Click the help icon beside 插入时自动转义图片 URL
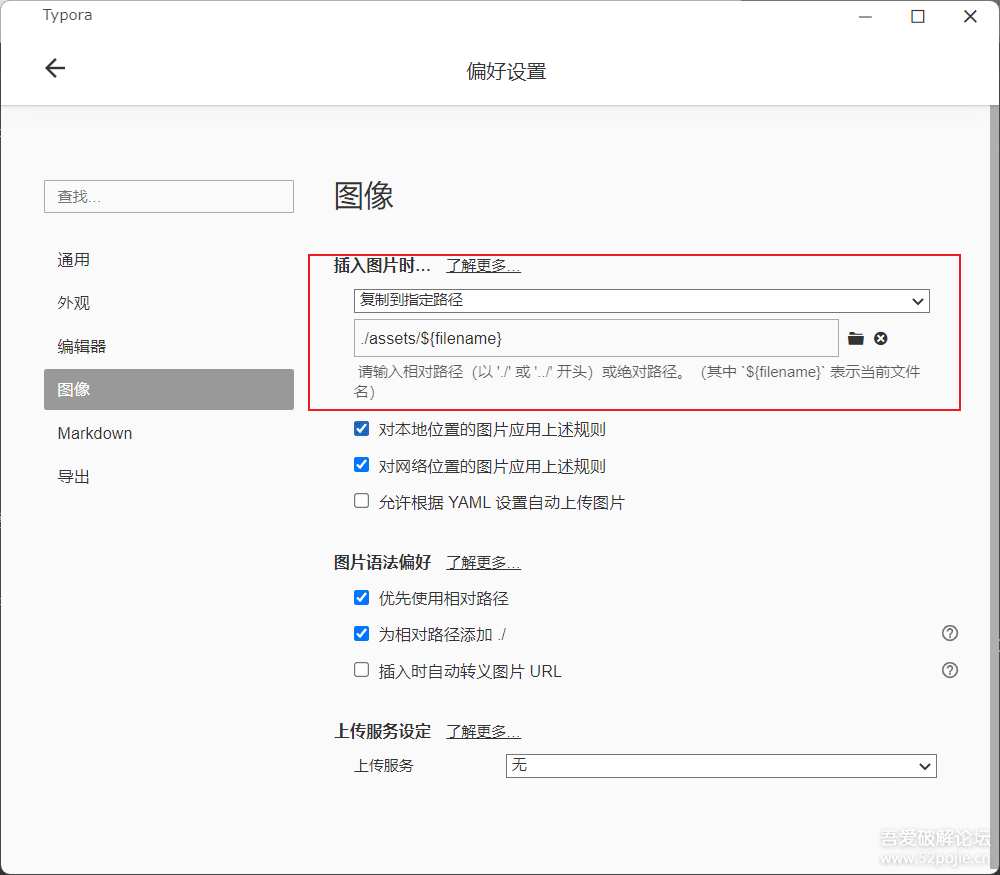Viewport: 1000px width, 875px height. pos(949,670)
